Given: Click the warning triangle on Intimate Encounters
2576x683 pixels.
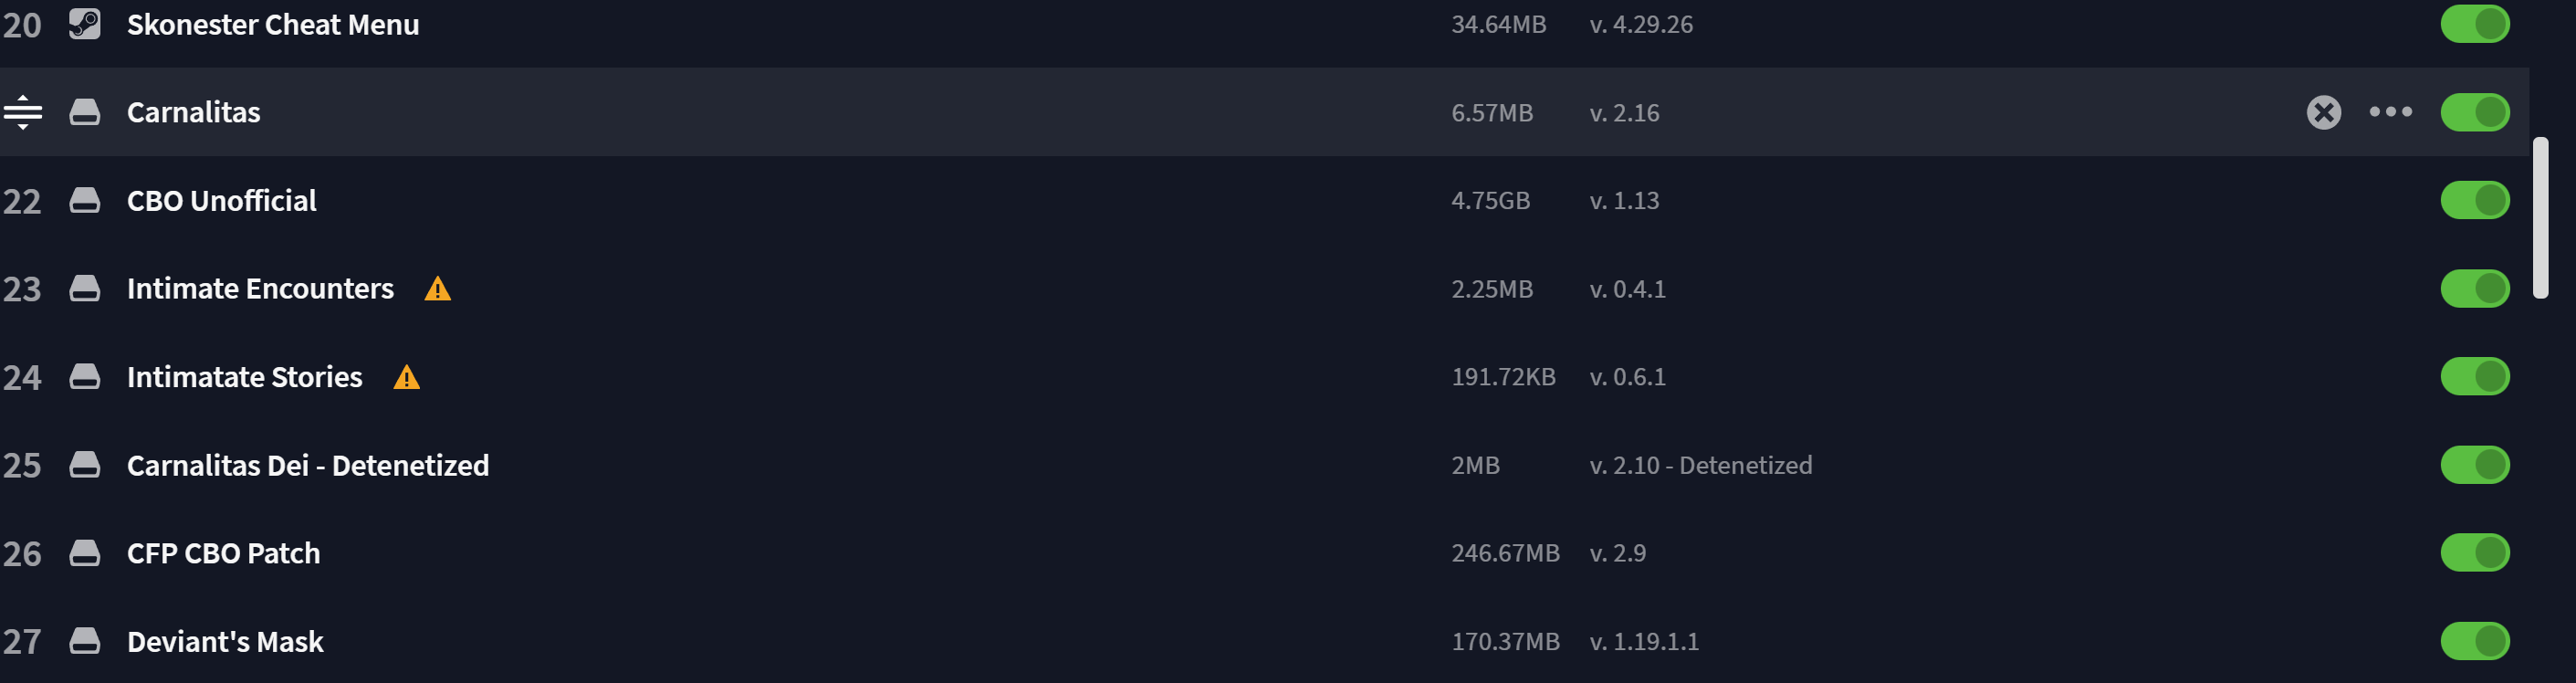Looking at the screenshot, I should pos(438,289).
